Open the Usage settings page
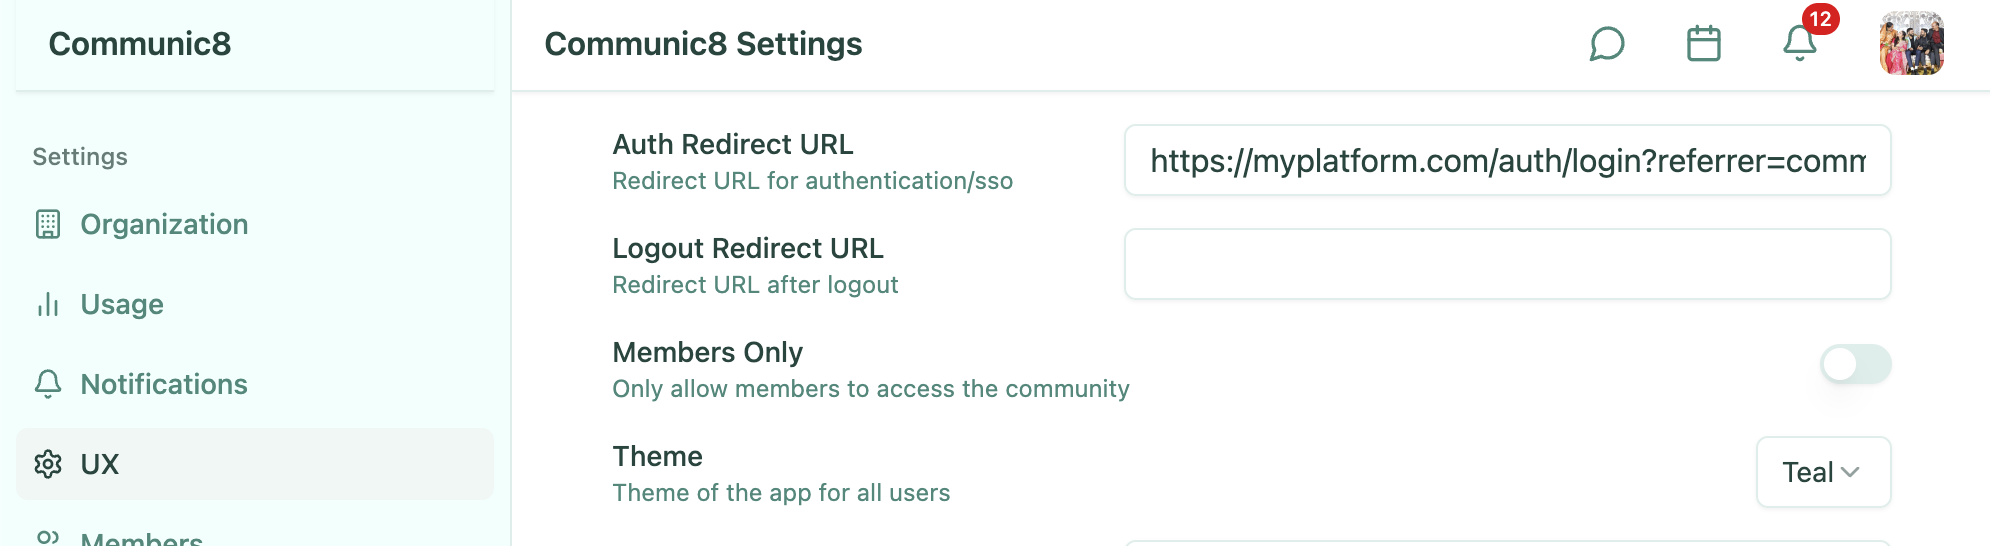 pyautogui.click(x=122, y=304)
